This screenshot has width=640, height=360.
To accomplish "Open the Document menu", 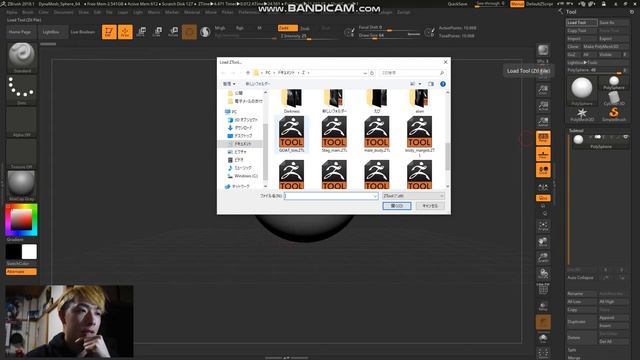I will pos(64,12).
